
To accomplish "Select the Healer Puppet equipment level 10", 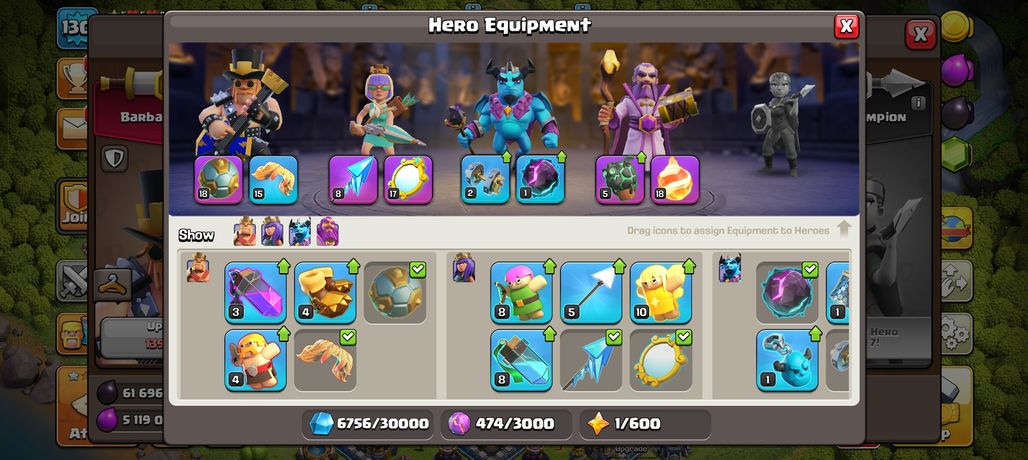I will coord(661,292).
